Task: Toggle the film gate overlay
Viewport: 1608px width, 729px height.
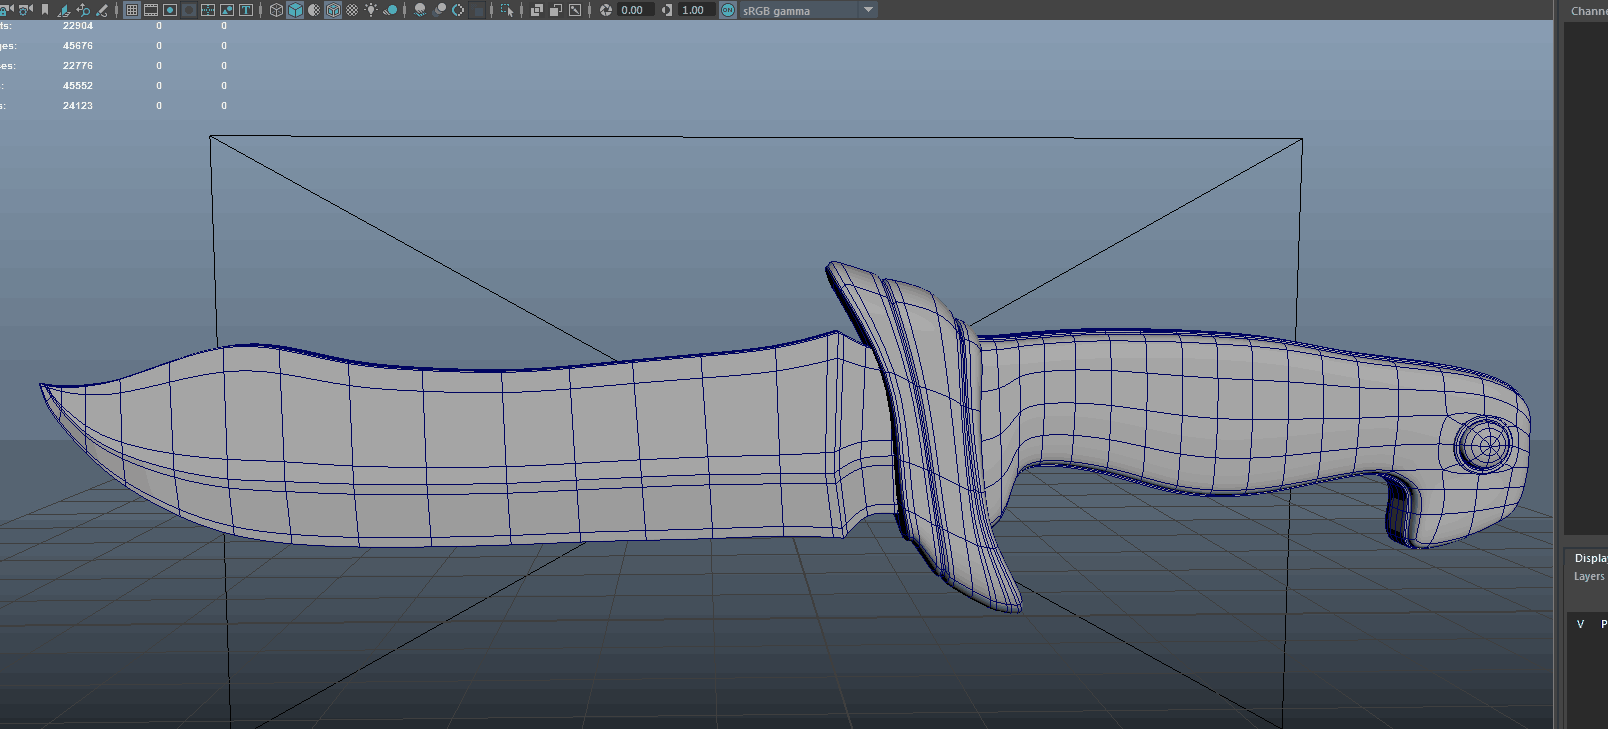Action: [151, 10]
